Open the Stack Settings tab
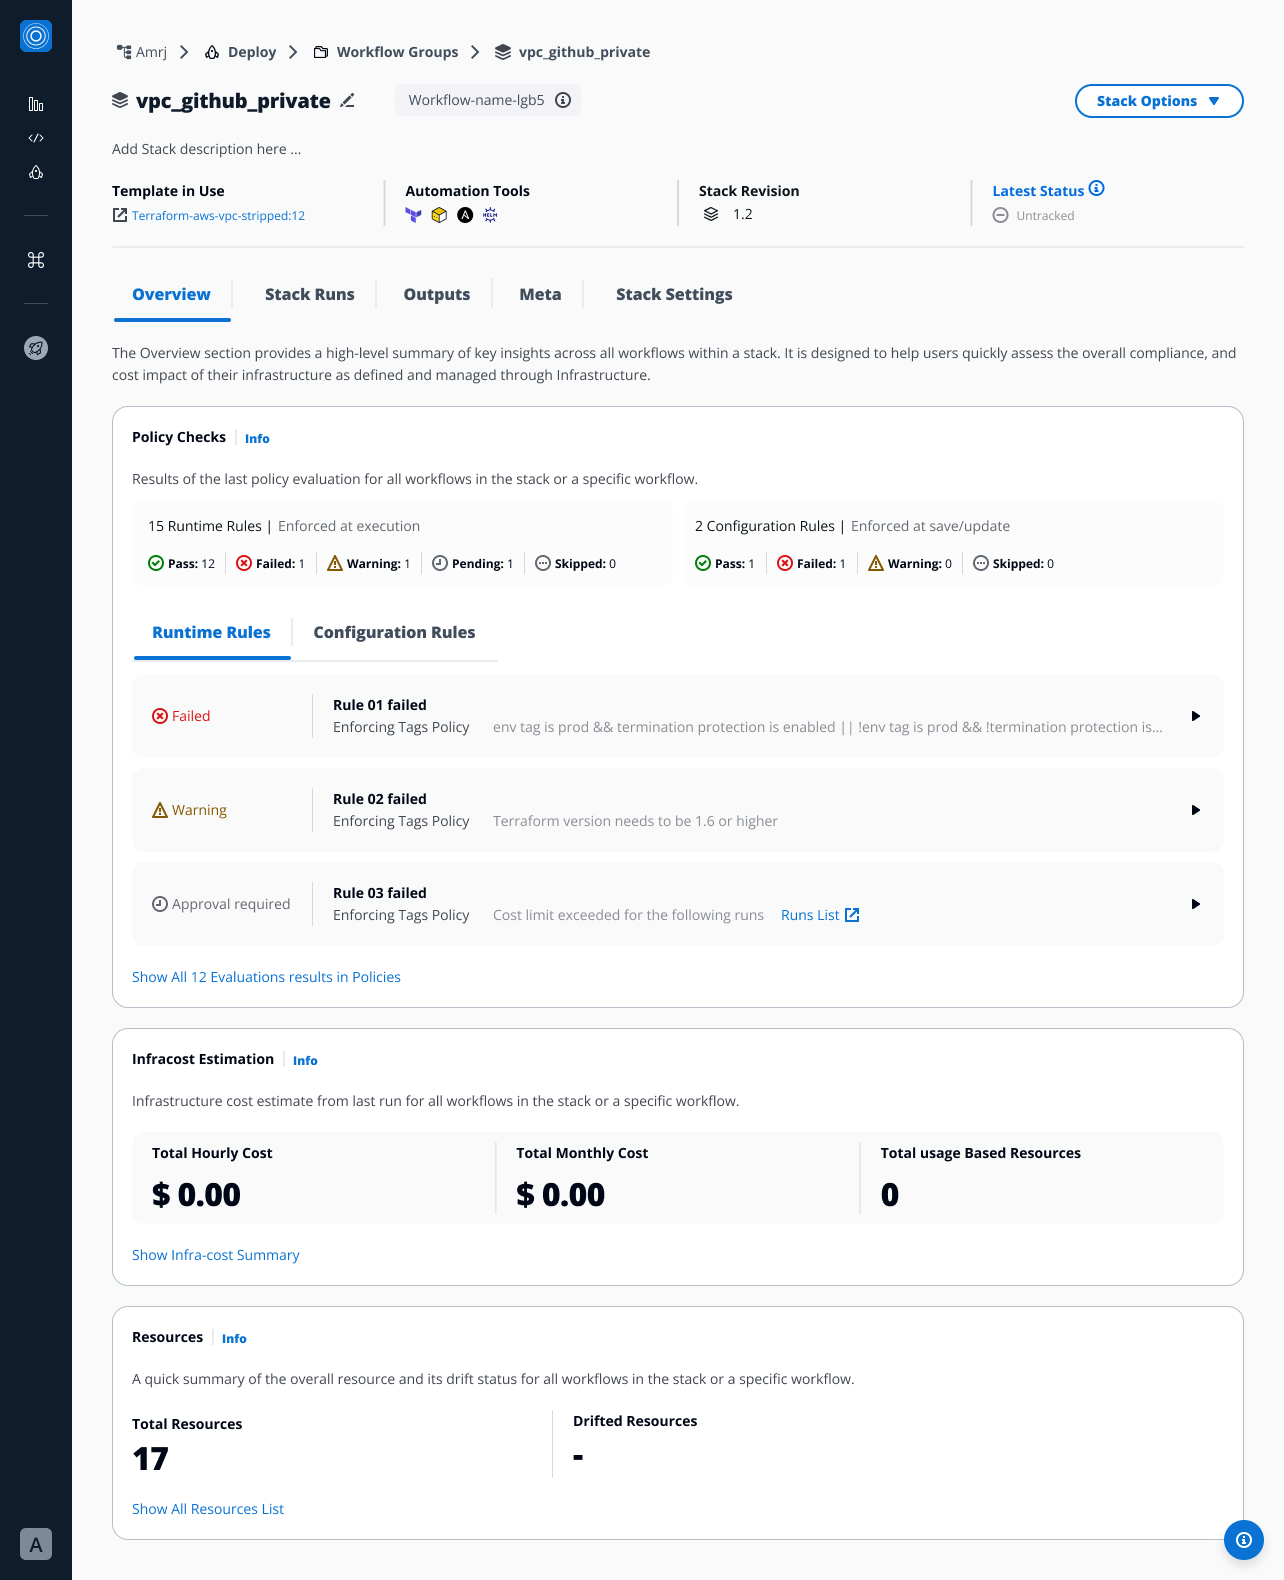 [x=673, y=294]
